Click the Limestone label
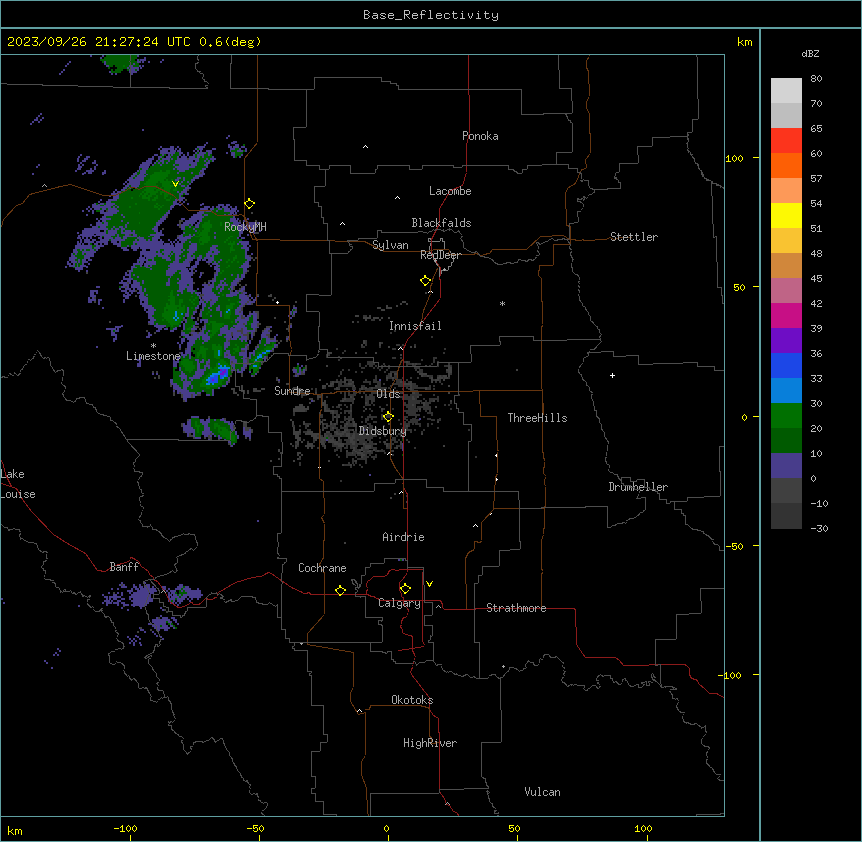 (x=153, y=356)
